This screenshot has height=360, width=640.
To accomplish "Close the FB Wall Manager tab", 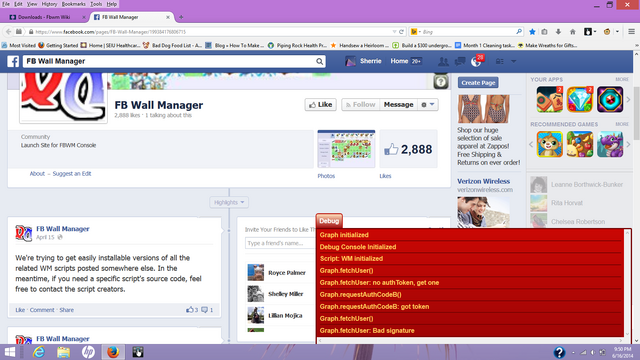I will click(x=168, y=17).
